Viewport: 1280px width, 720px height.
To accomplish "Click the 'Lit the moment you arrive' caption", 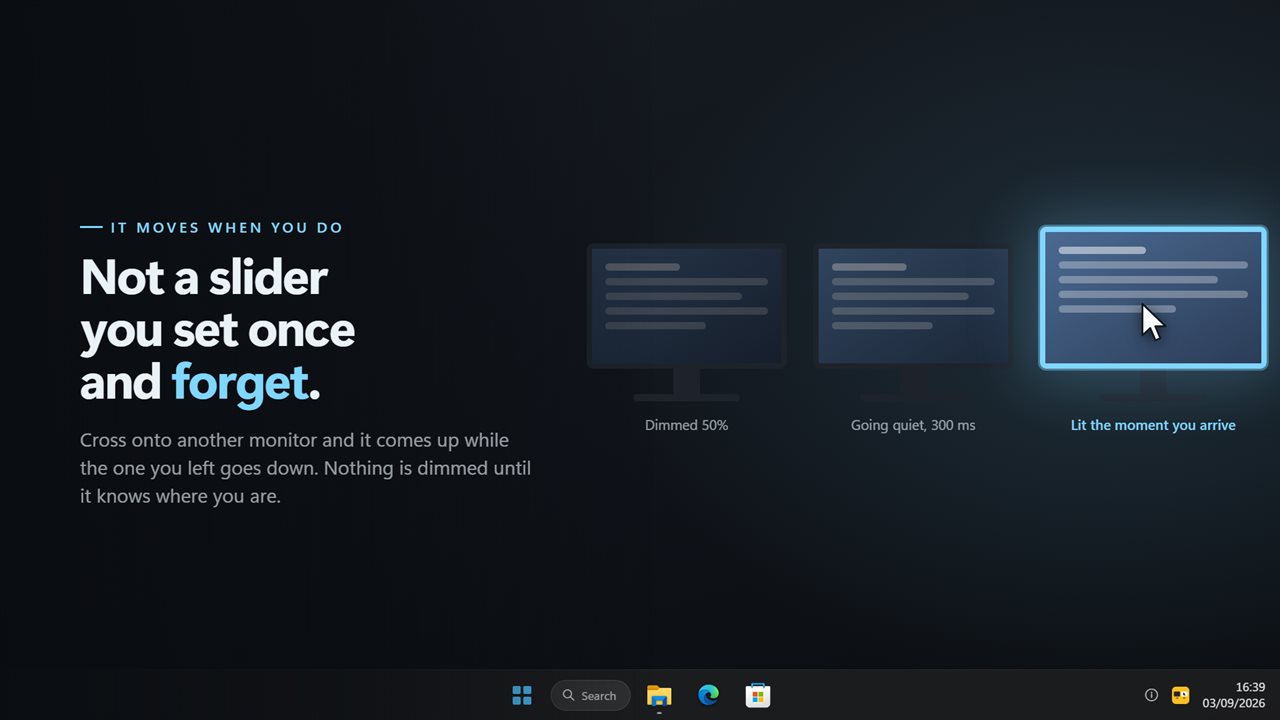I will [1153, 425].
